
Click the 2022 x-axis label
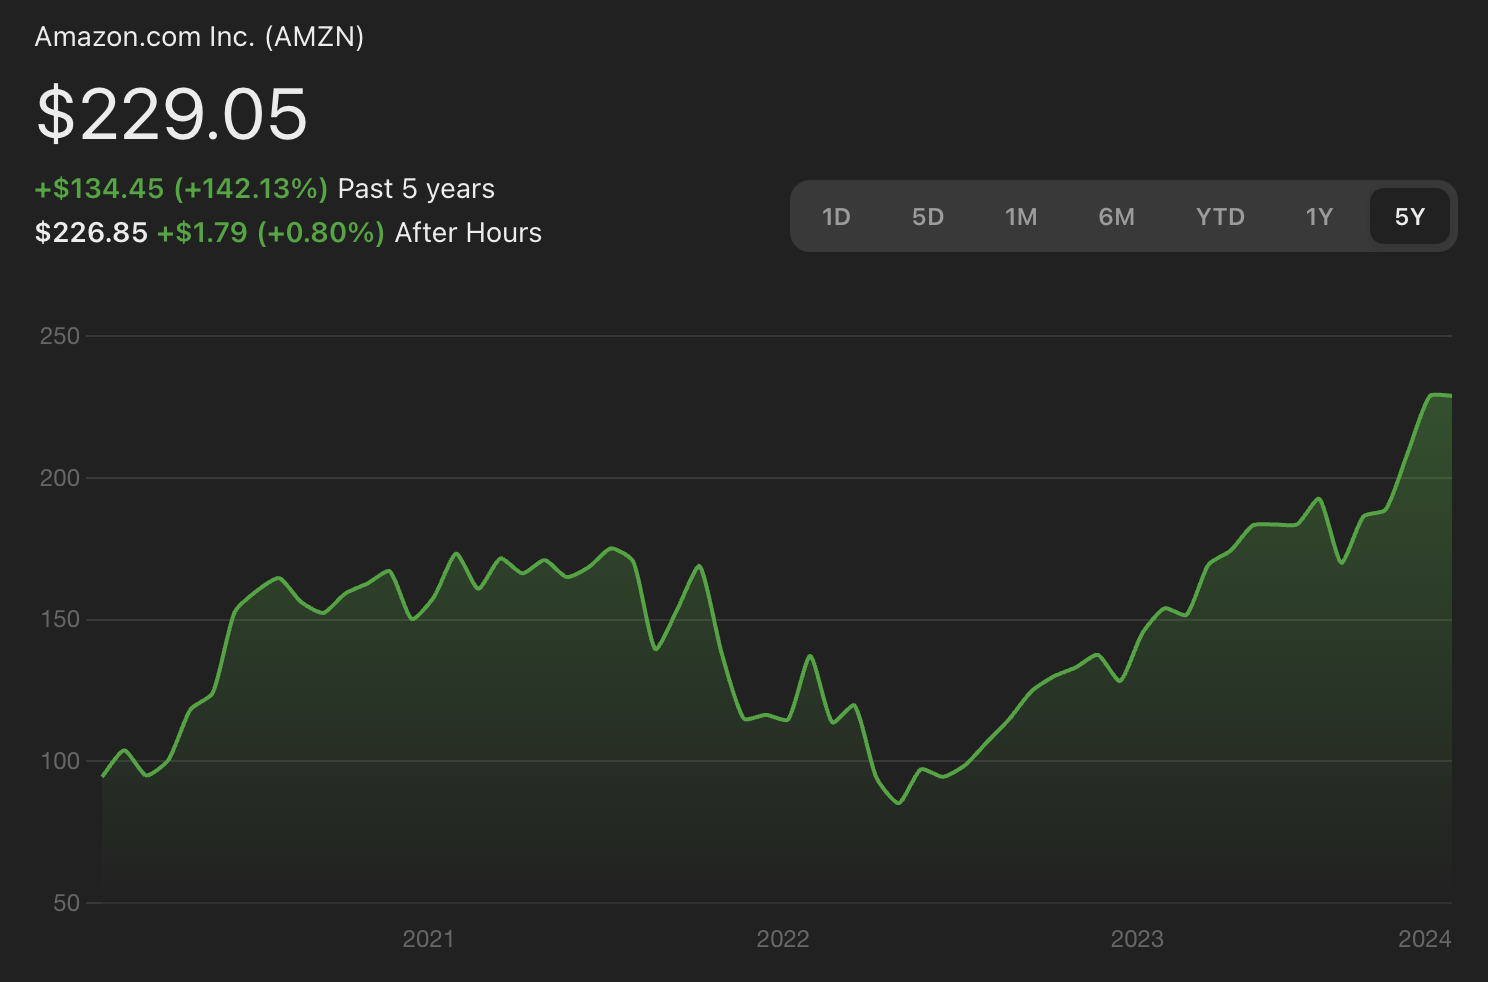pos(783,939)
